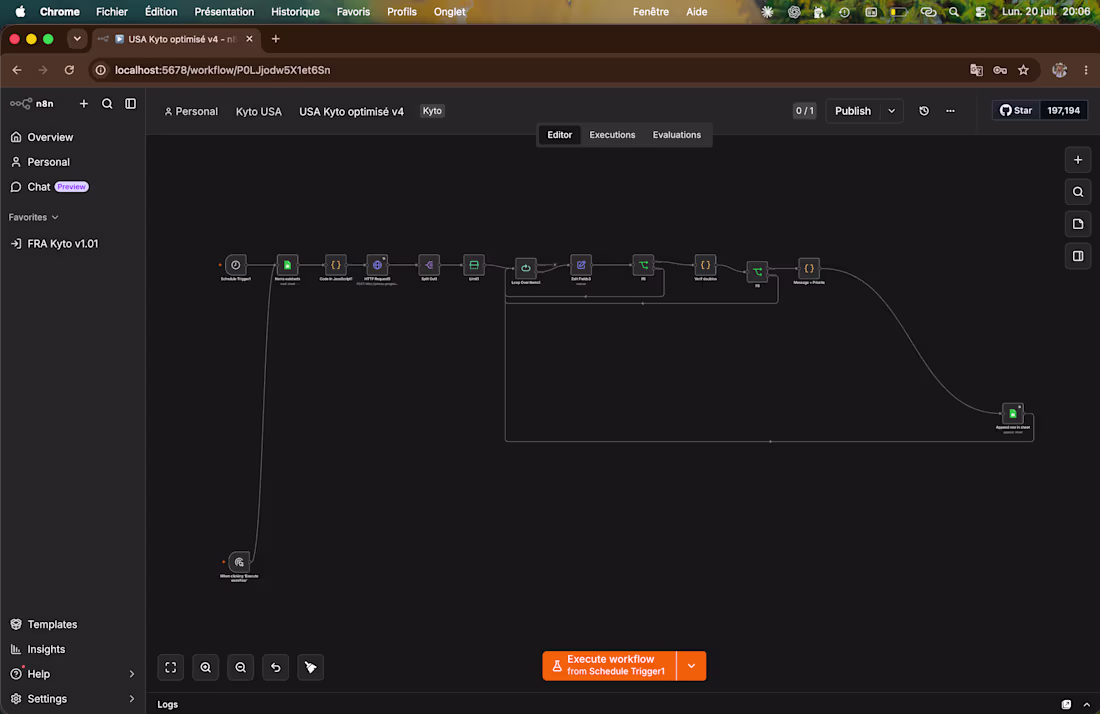
Task: Go to Personal breadcrumb
Action: tap(191, 112)
